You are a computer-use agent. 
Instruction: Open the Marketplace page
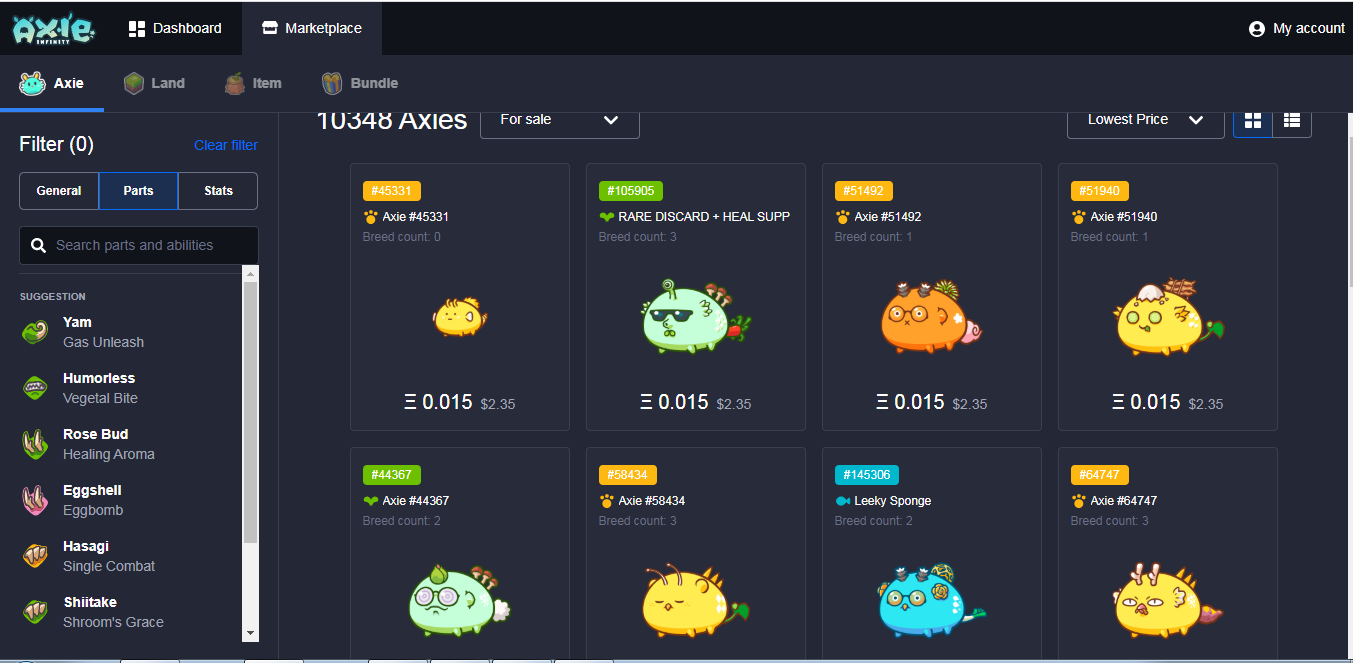[312, 28]
